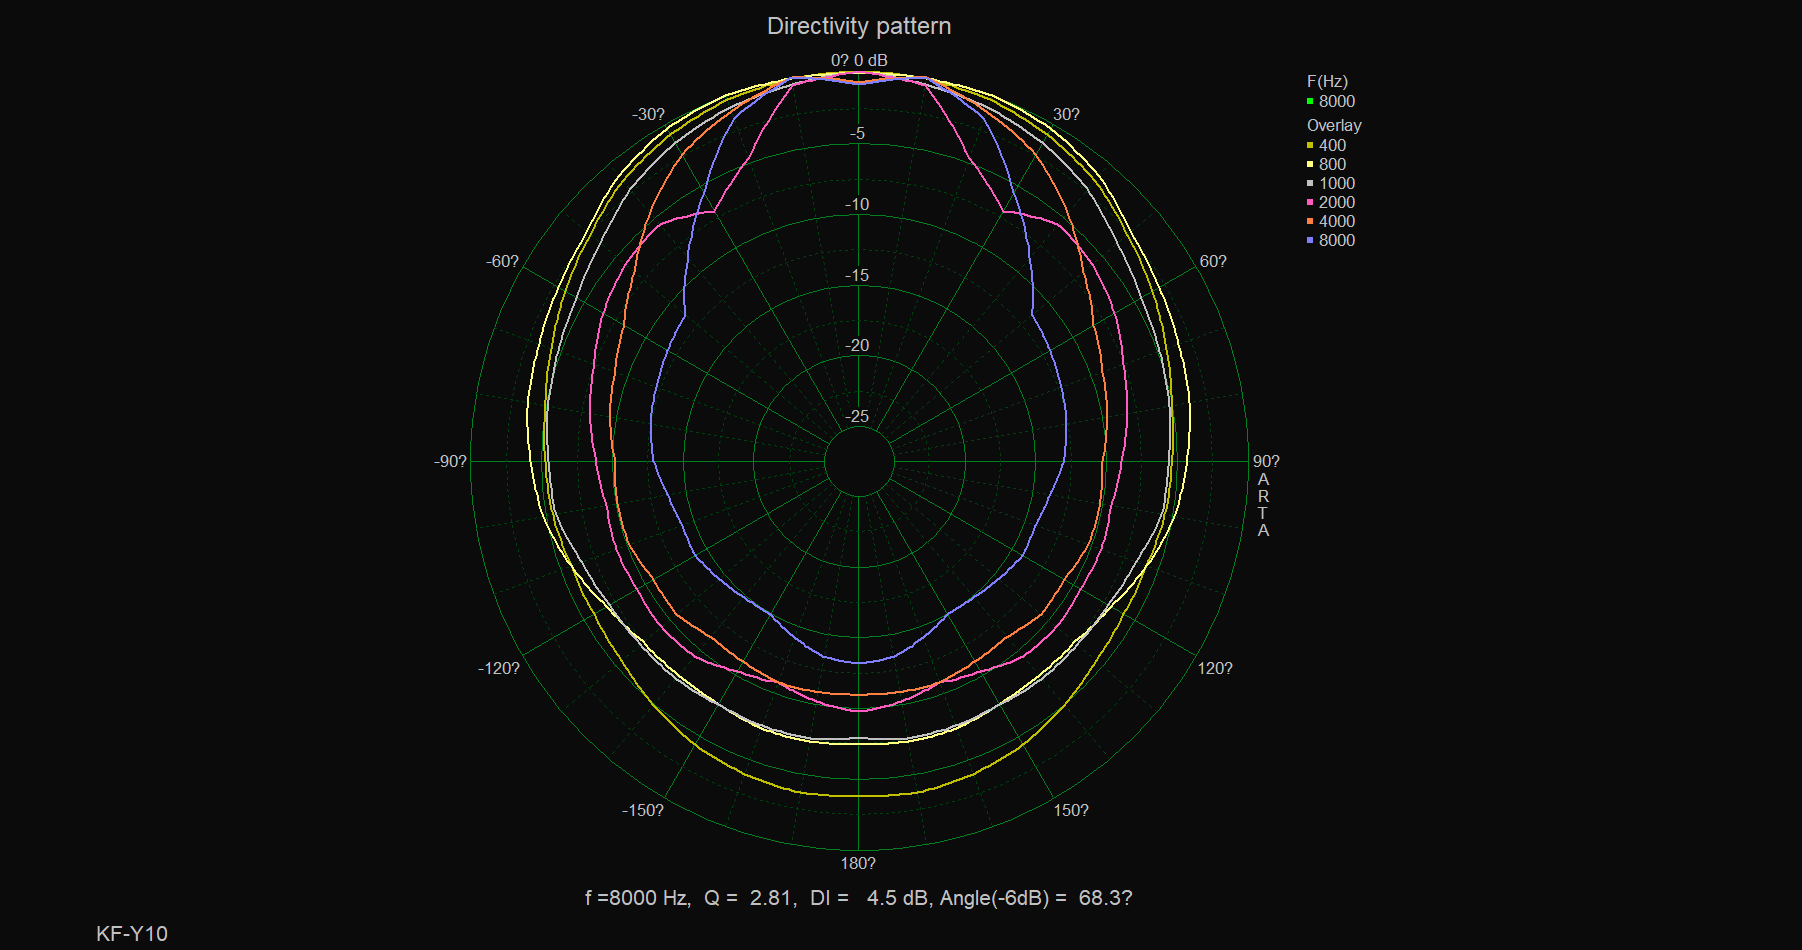Click the 'f =8000 Hz' readout
The image size is (1802, 950).
[x=636, y=898]
